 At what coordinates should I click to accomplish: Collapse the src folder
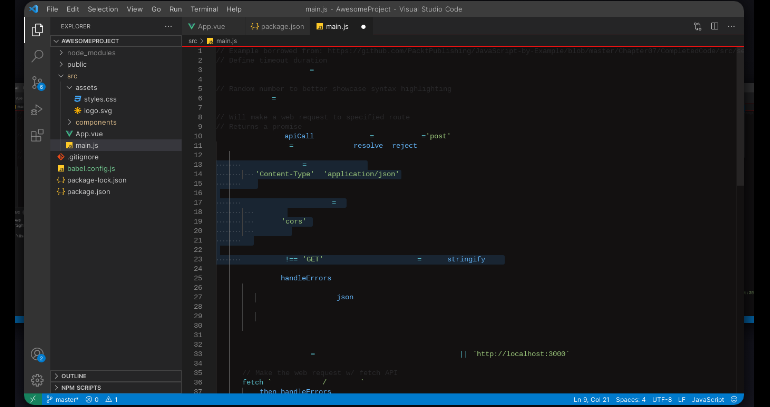point(116,76)
